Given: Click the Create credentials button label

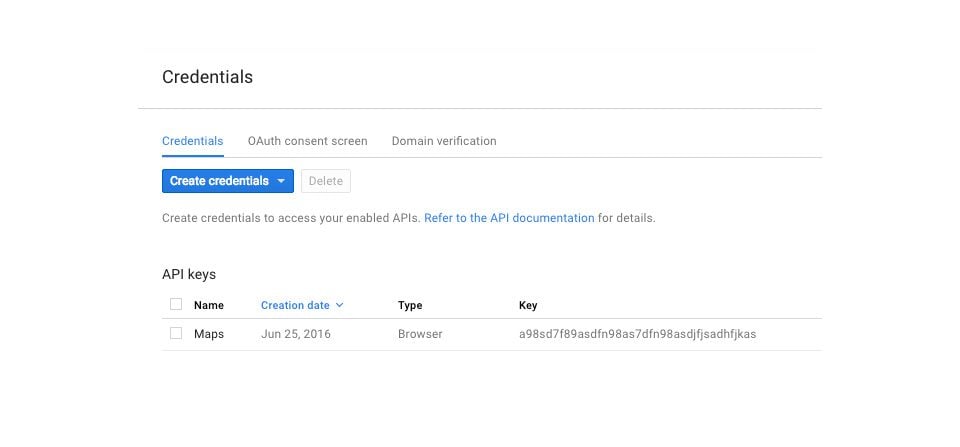Looking at the screenshot, I should 219,181.
